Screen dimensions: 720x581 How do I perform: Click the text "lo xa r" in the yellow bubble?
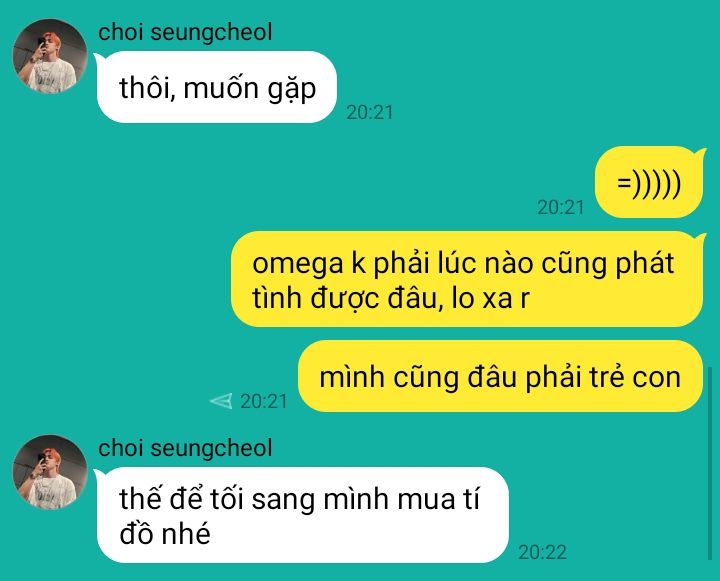point(491,299)
